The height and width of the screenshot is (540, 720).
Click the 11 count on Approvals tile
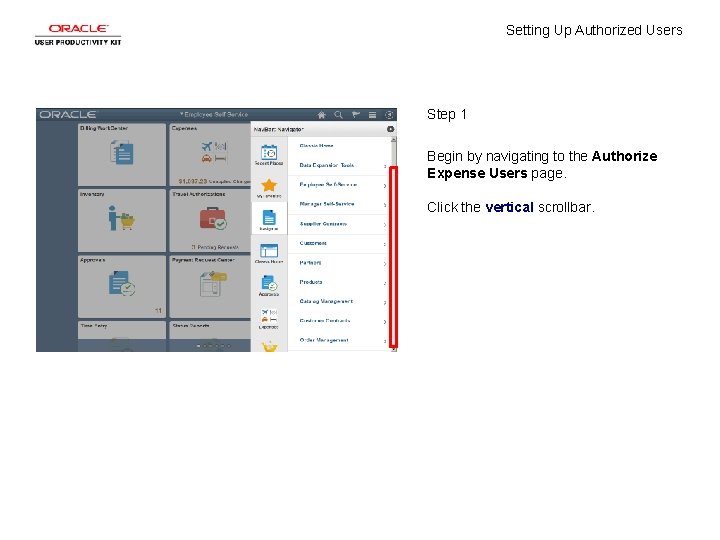click(158, 311)
